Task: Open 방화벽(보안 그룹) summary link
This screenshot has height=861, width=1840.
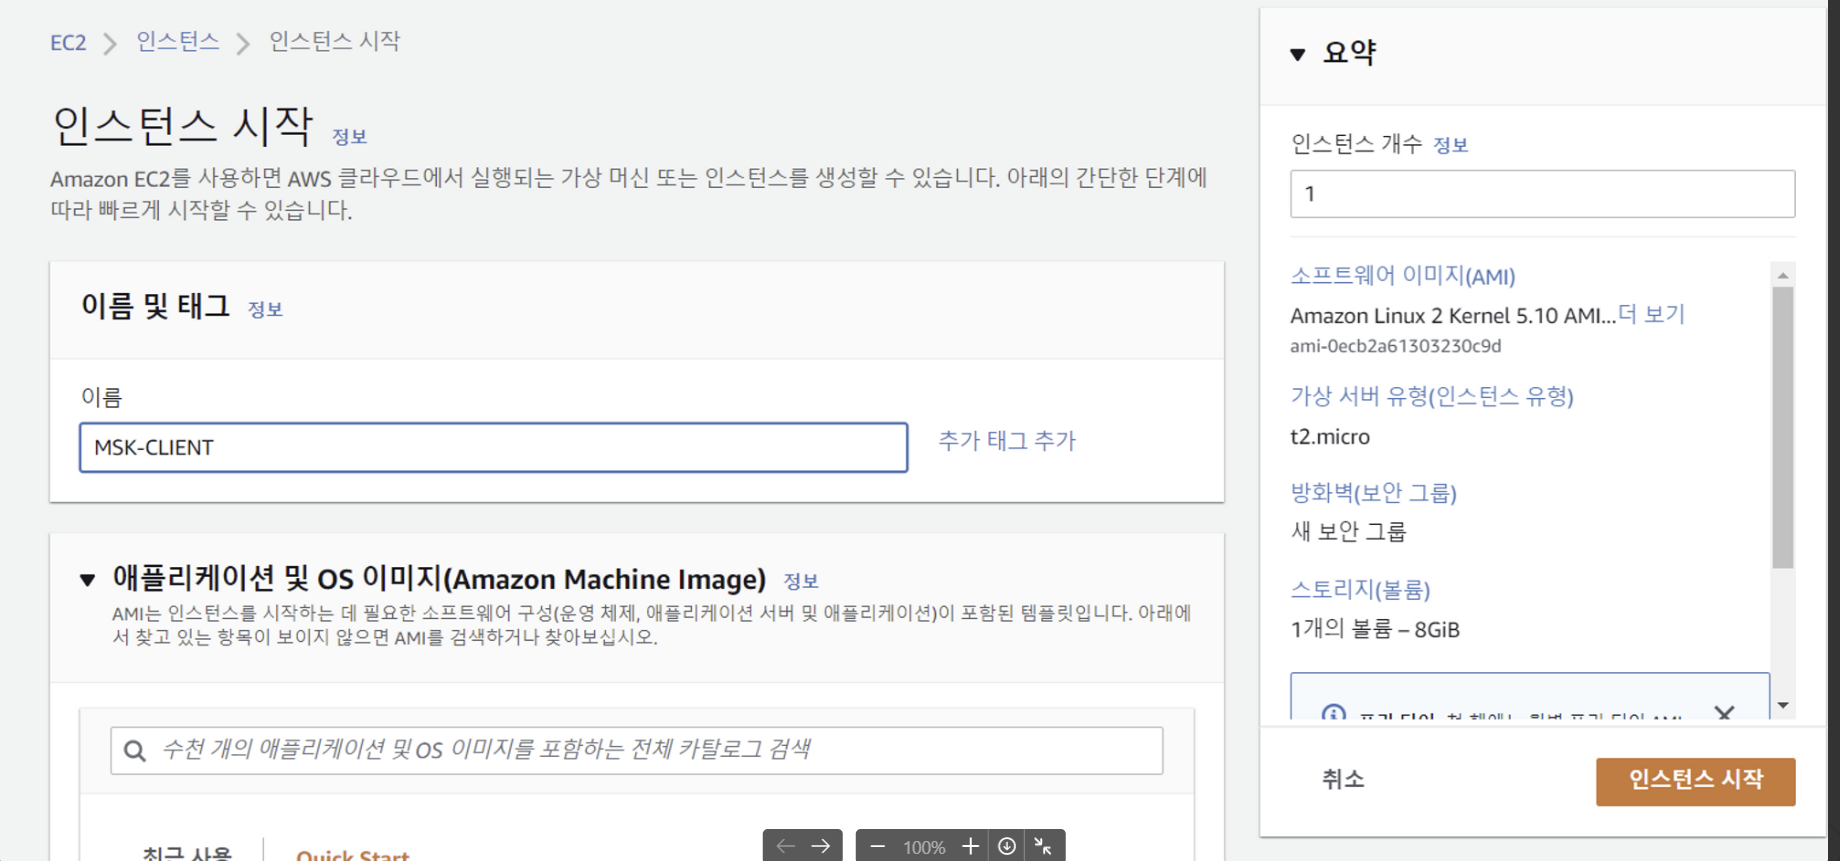Action: pyautogui.click(x=1373, y=493)
